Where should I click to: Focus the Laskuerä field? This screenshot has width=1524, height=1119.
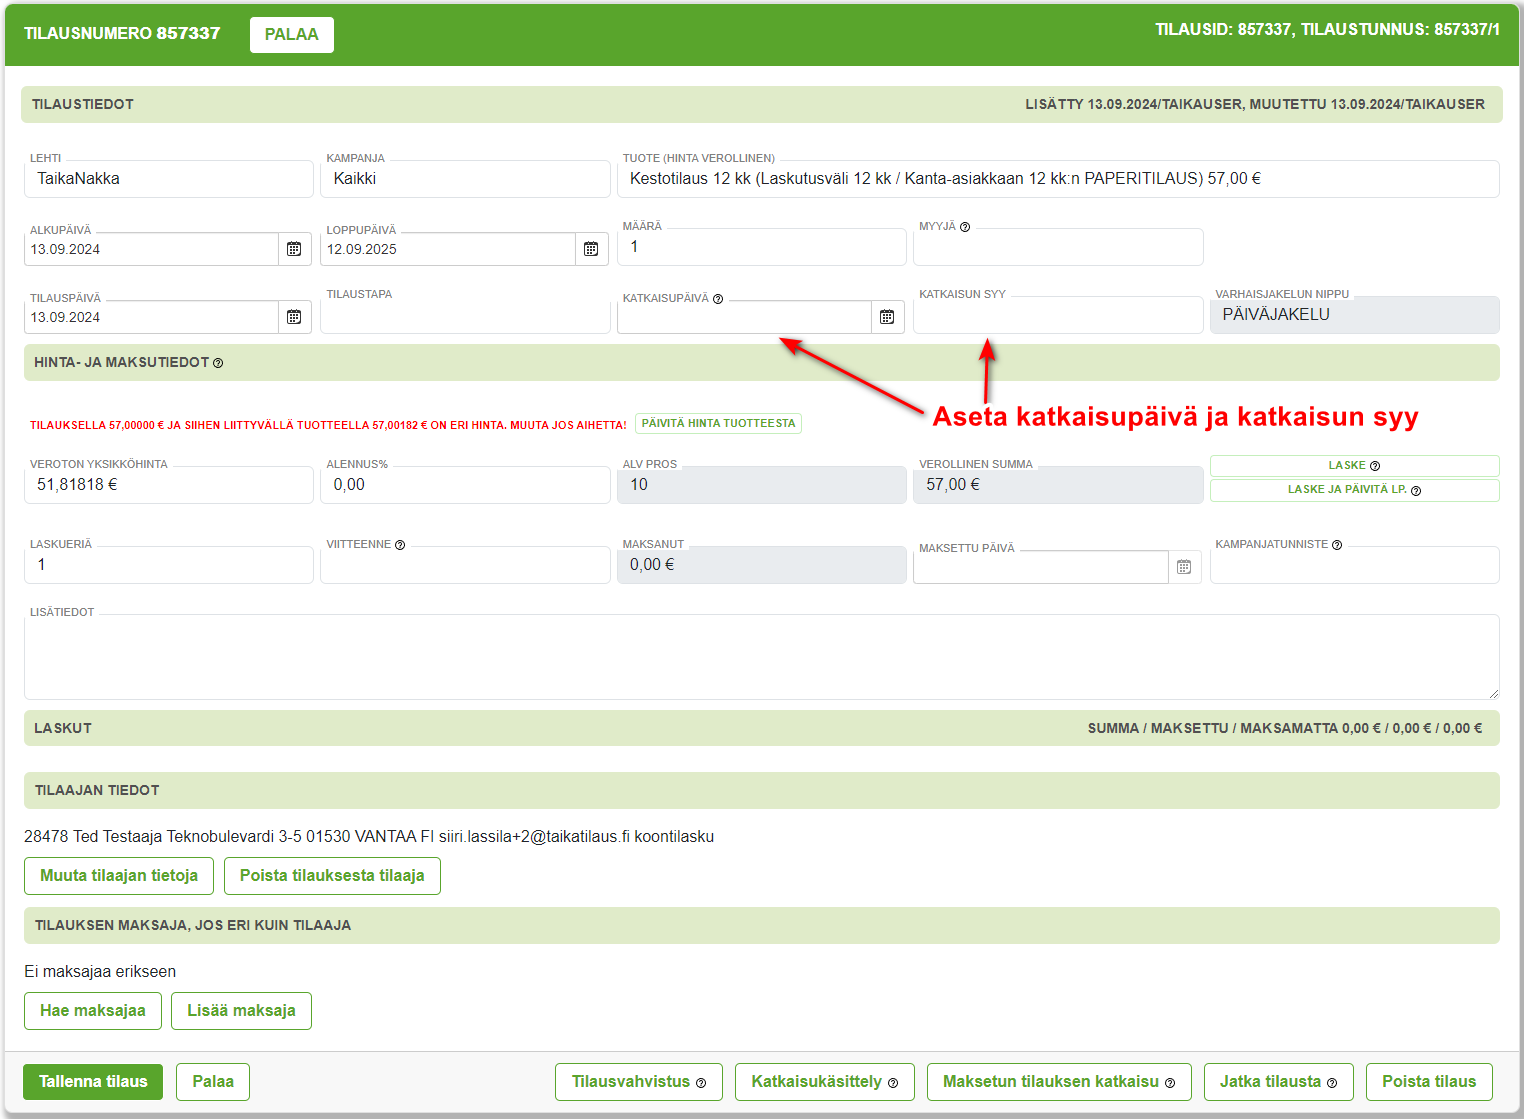click(x=168, y=565)
